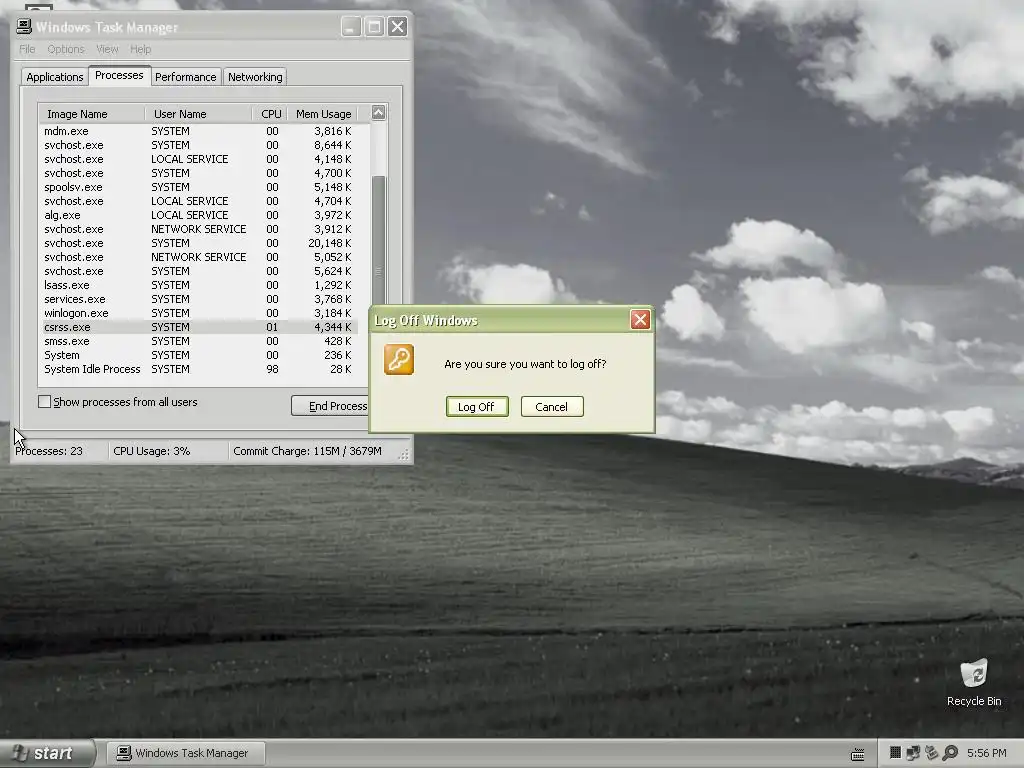Click the process list scroll up arrow
Image resolution: width=1024 pixels, height=768 pixels.
coord(378,112)
